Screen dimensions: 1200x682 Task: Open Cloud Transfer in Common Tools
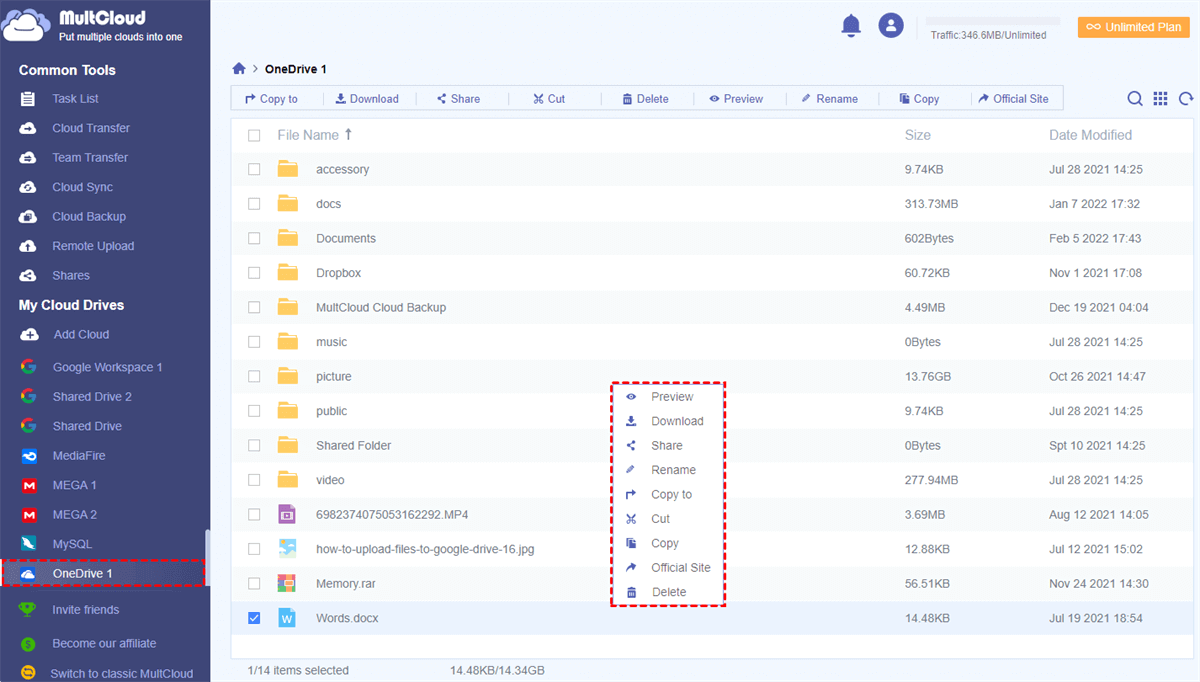(x=90, y=128)
